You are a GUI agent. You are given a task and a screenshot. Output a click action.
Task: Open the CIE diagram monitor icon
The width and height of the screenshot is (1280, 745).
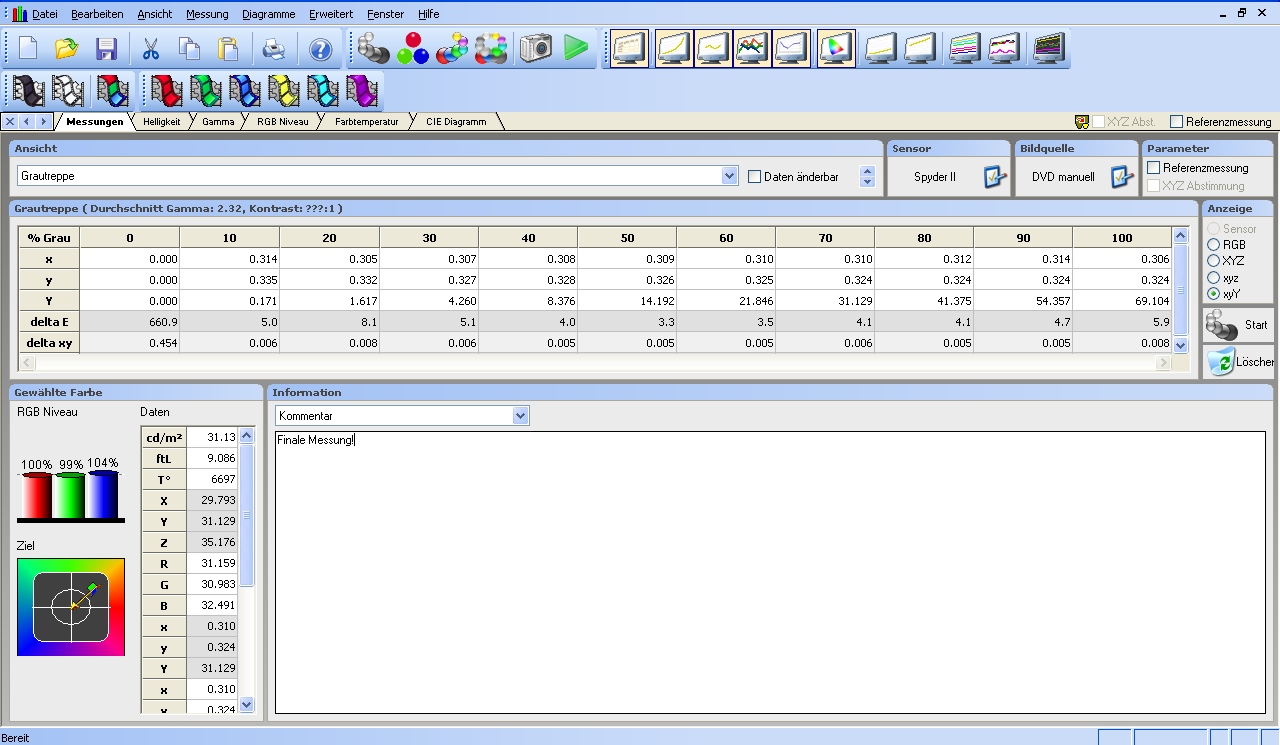(836, 48)
